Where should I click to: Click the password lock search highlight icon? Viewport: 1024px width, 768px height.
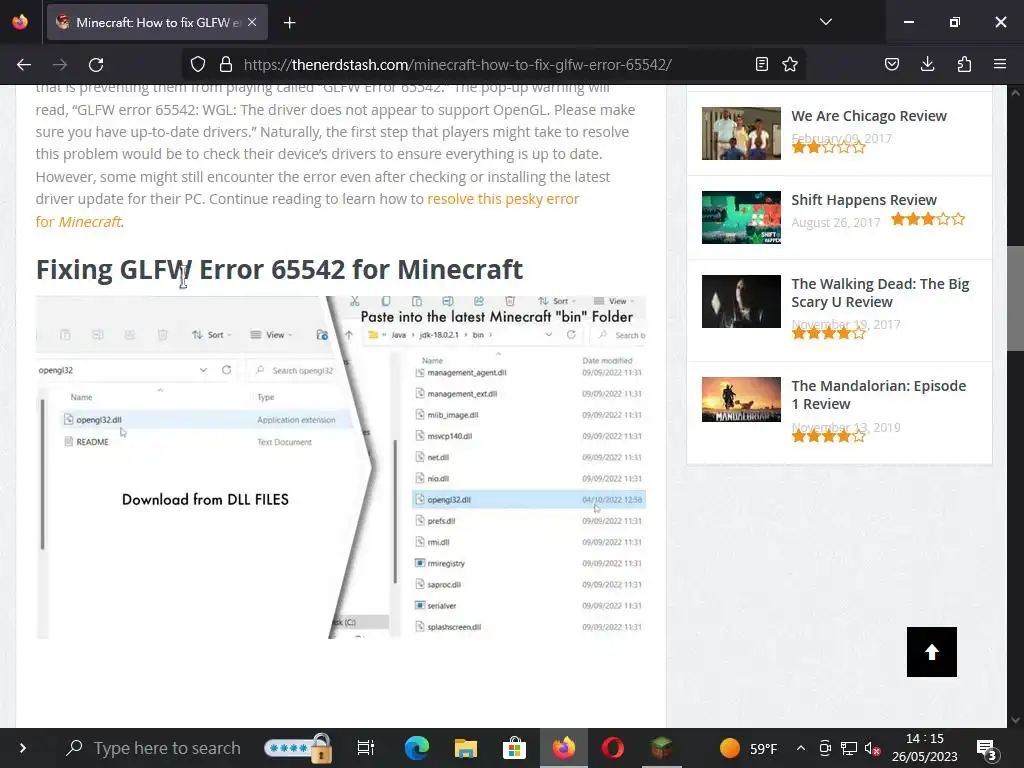pos(298,748)
